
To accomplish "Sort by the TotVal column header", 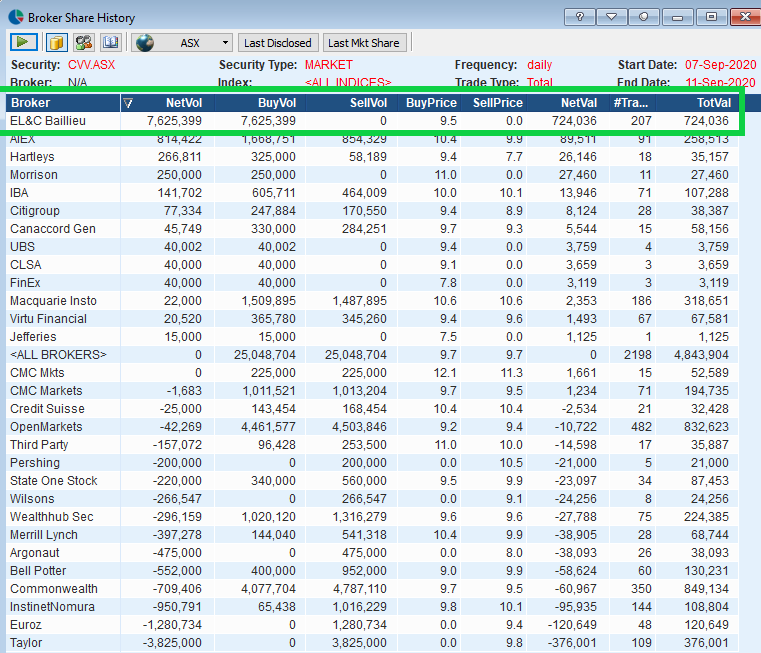I will click(697, 103).
